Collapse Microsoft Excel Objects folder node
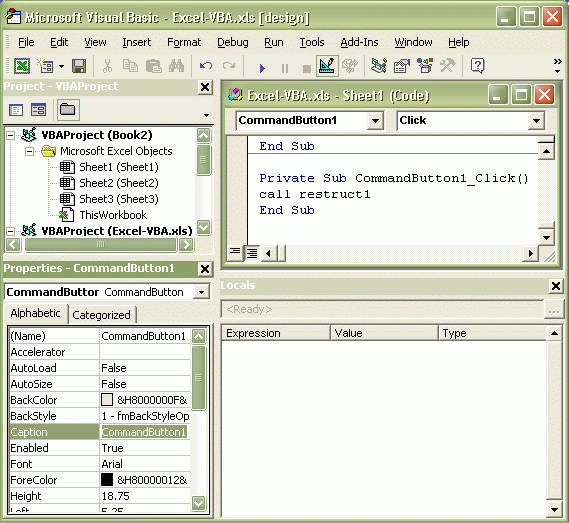The image size is (569, 523). coord(30,151)
